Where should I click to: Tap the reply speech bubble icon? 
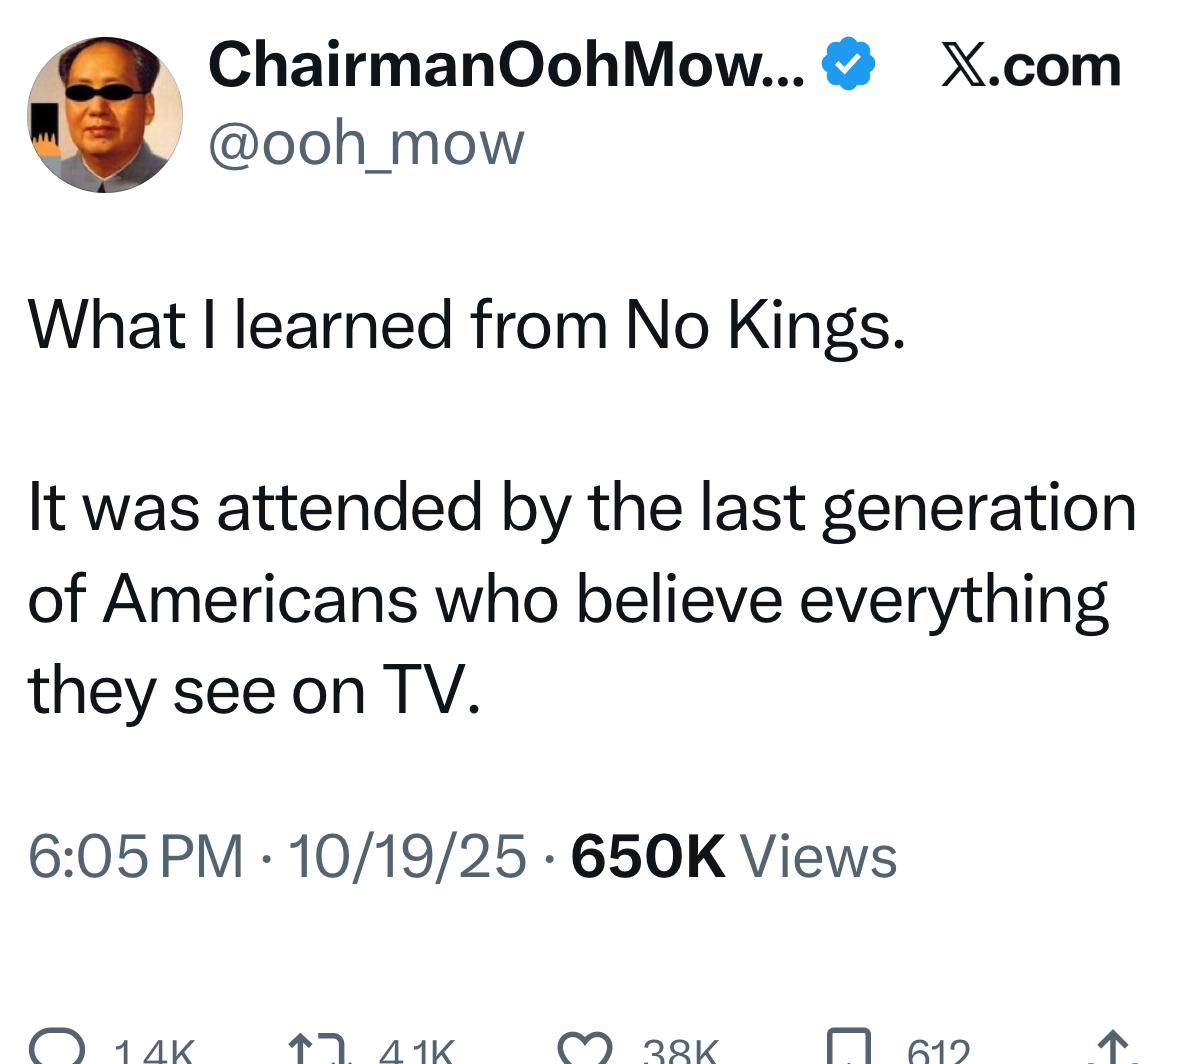tap(55, 1048)
